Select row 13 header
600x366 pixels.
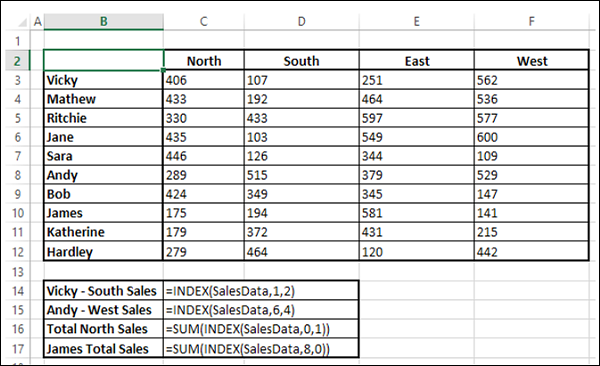pyautogui.click(x=18, y=272)
